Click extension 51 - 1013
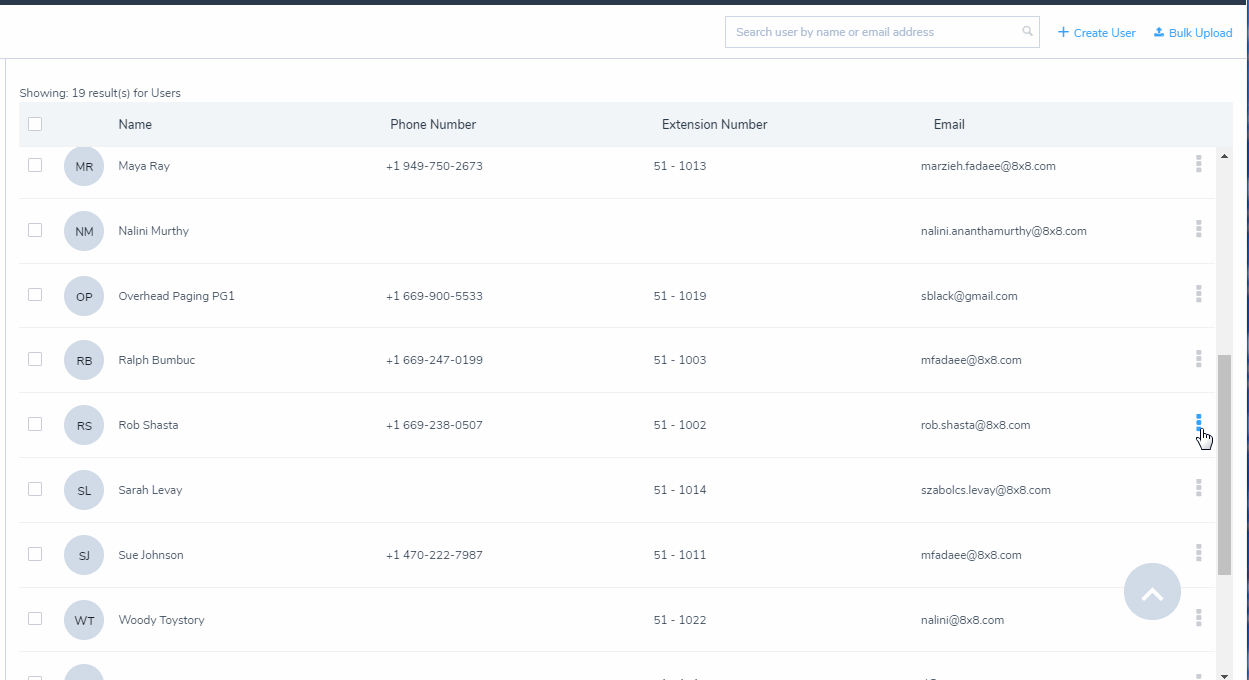Image resolution: width=1249 pixels, height=680 pixels. point(680,166)
